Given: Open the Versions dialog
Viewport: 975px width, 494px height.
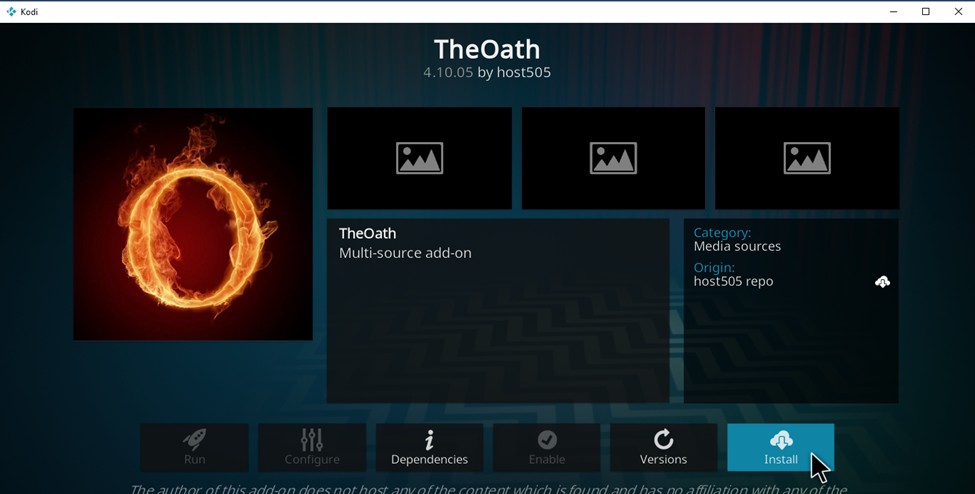Looking at the screenshot, I should click(x=663, y=447).
